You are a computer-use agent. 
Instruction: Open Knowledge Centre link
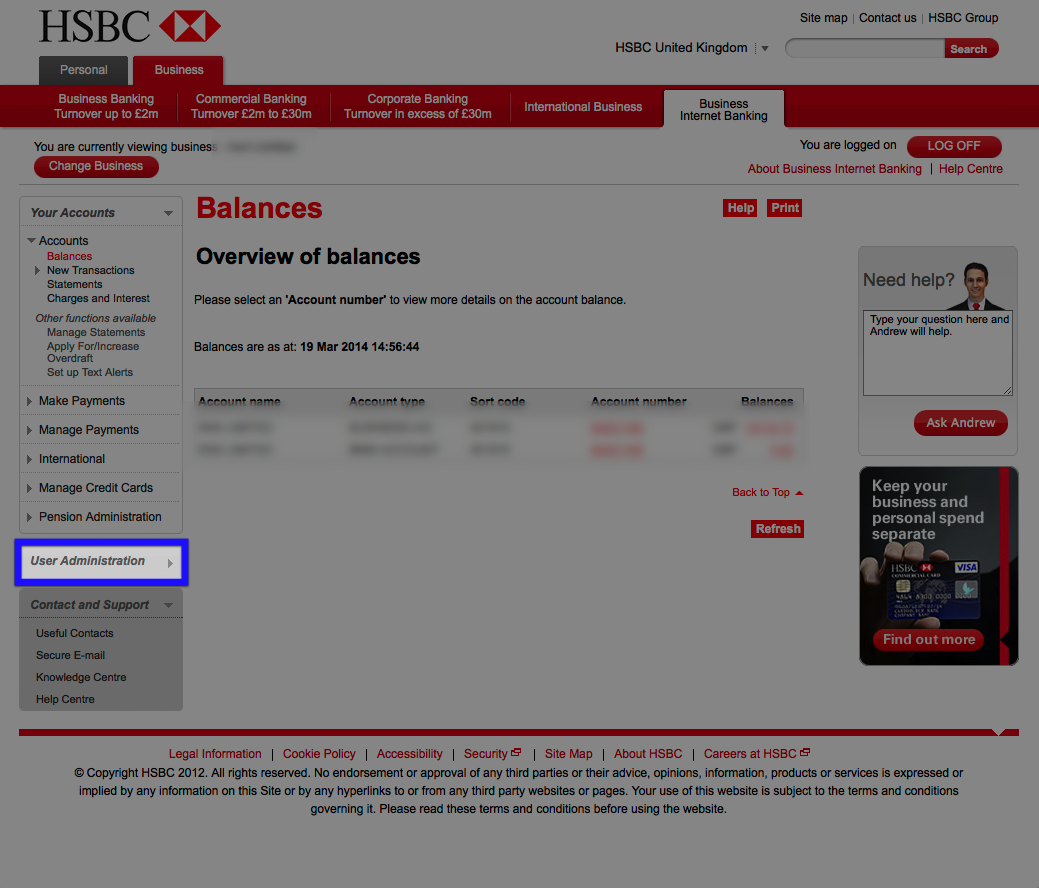tap(81, 677)
